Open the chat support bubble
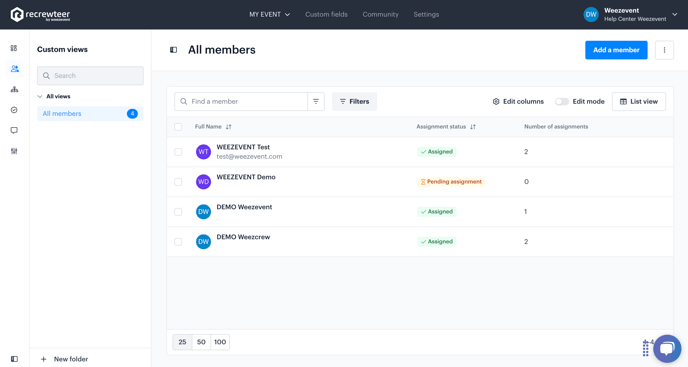Screen dimensions: 688x367 [x=667, y=349]
